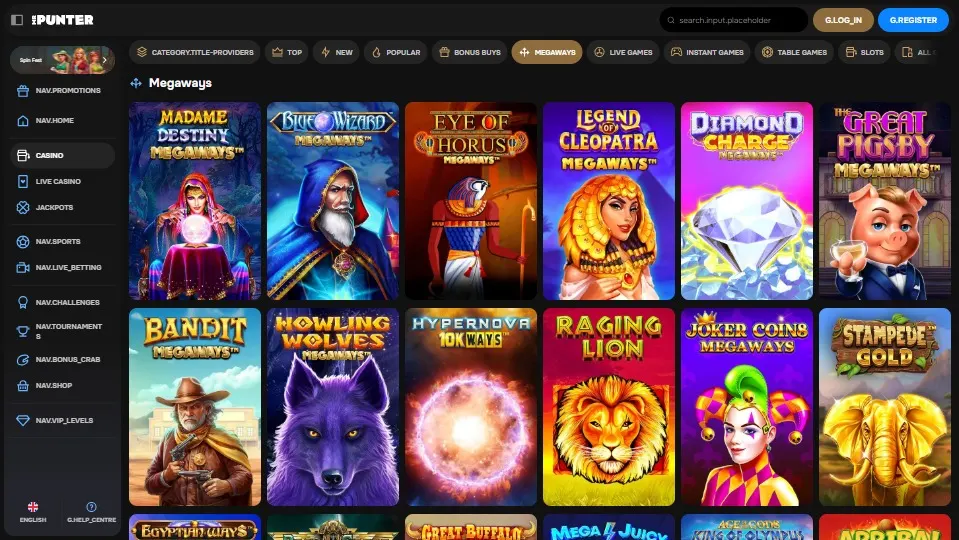The width and height of the screenshot is (959, 540).
Task: Focus the search input field
Action: 733,20
